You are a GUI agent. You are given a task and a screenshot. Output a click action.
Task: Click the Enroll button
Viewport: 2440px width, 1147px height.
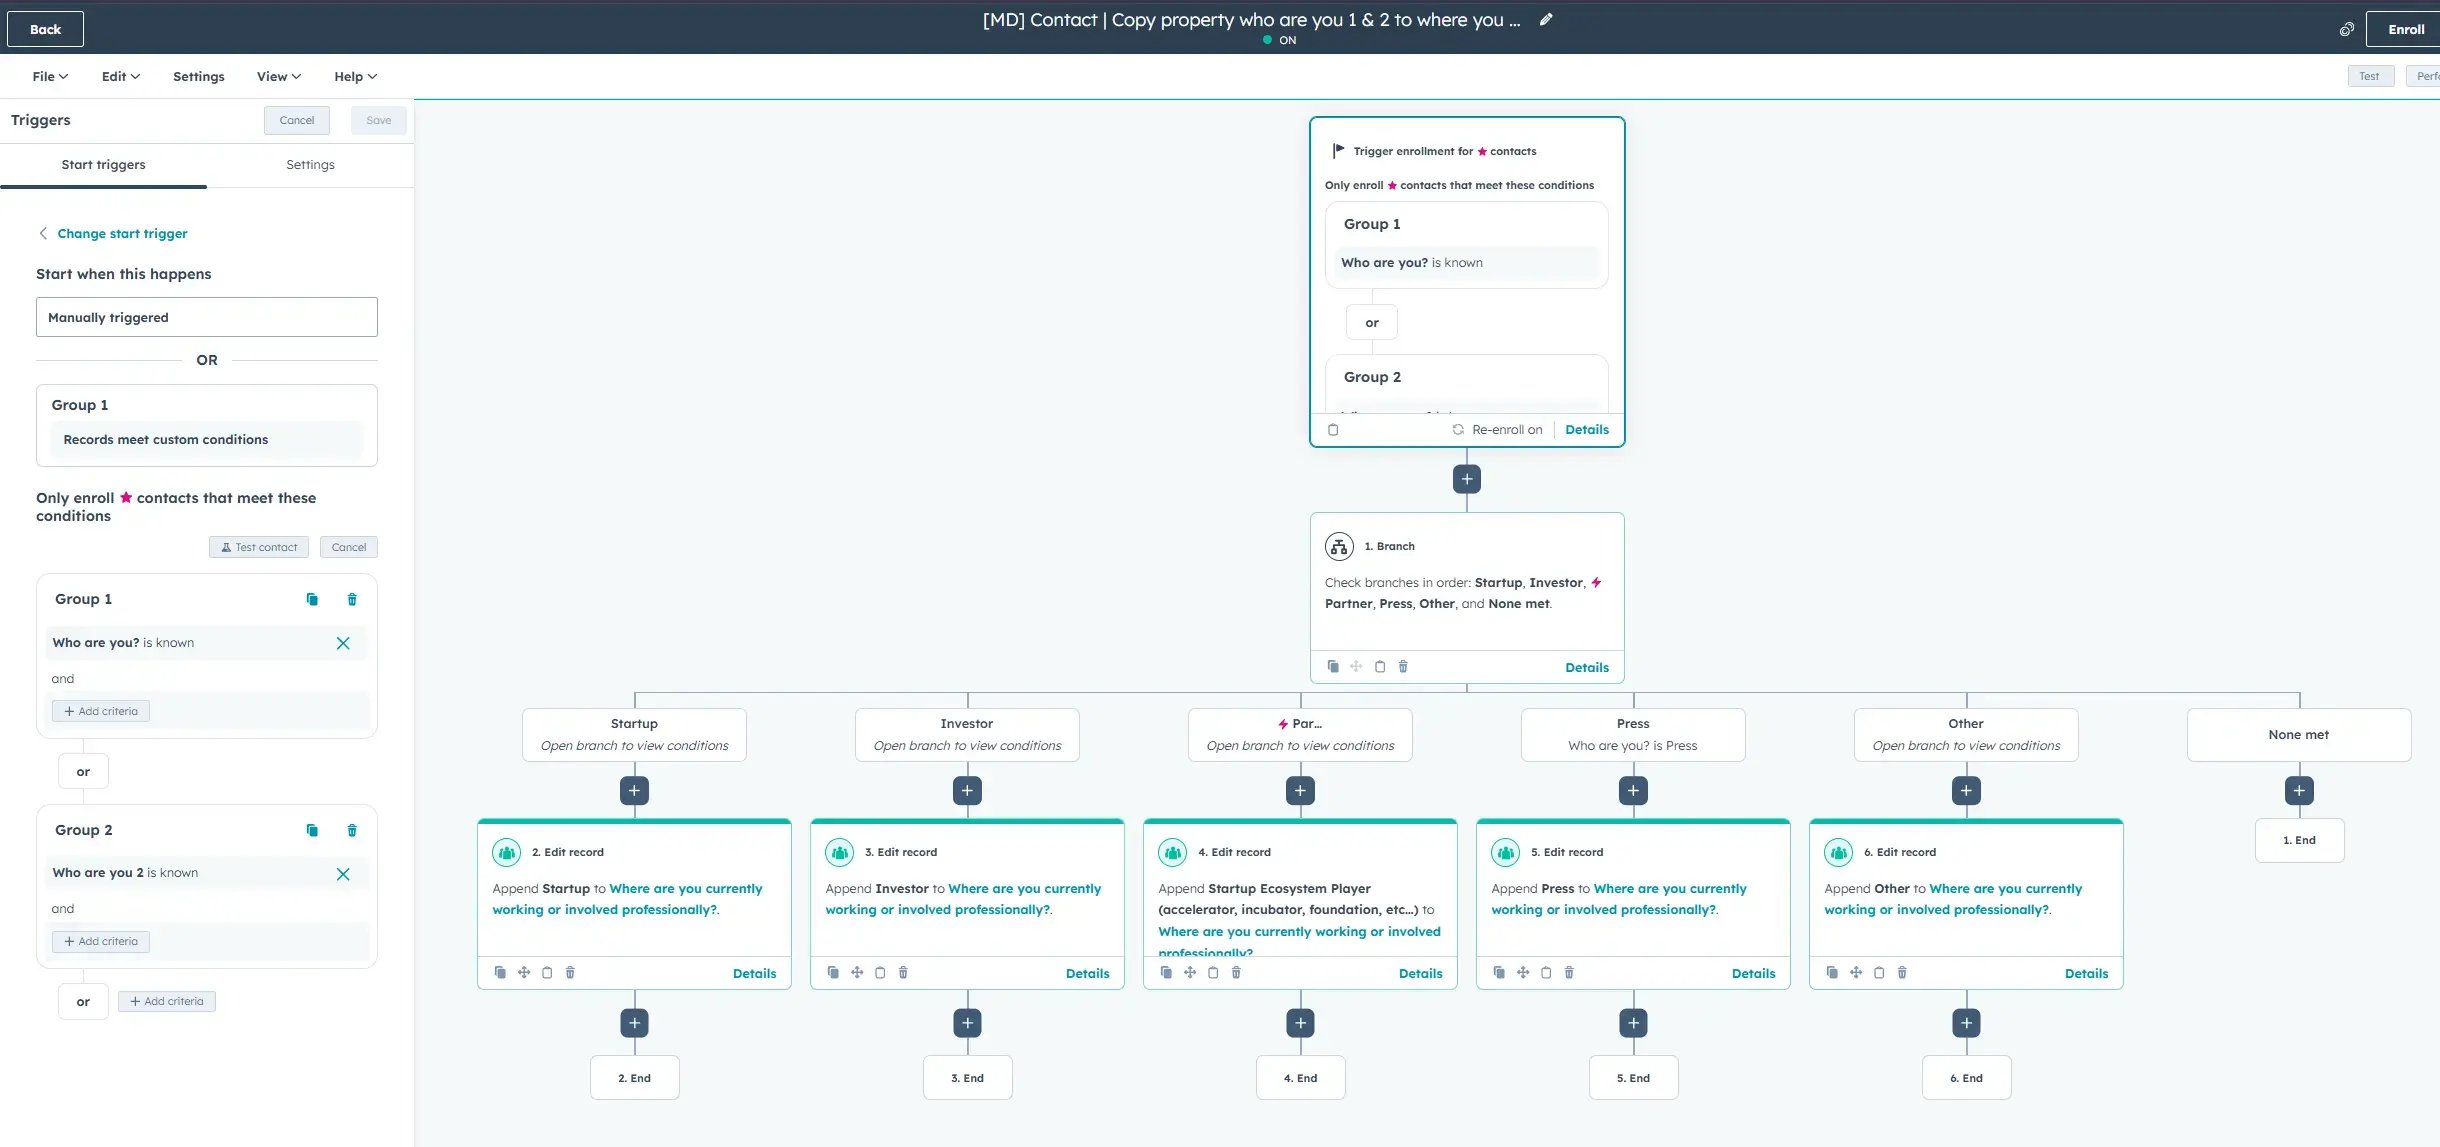pos(2404,29)
